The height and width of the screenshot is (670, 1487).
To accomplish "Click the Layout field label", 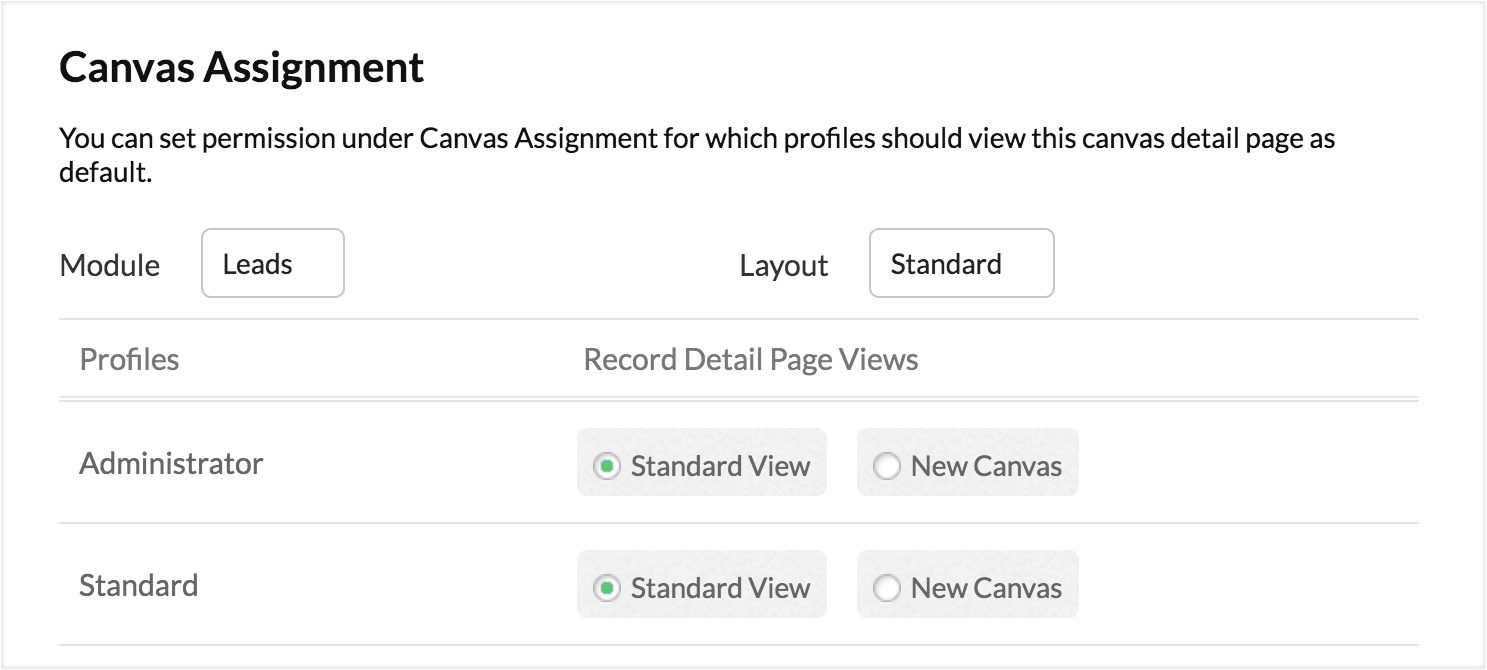I will point(784,266).
